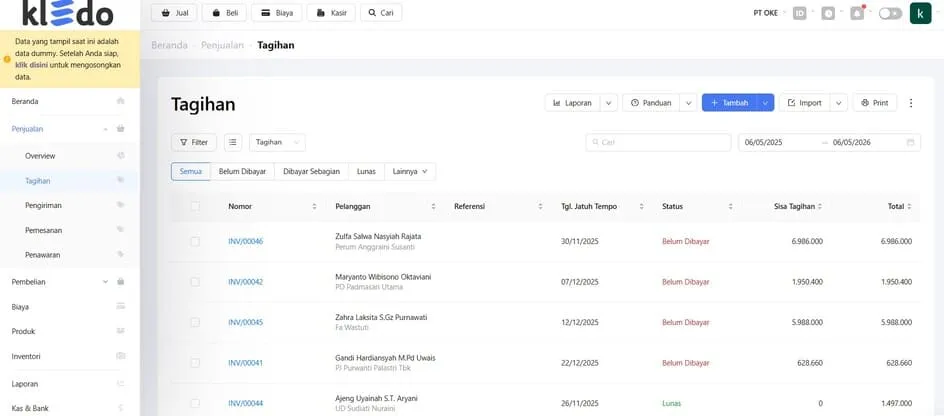Go to Beranda breadcrumb link
Viewport: 944px width, 416px height.
[x=169, y=45]
